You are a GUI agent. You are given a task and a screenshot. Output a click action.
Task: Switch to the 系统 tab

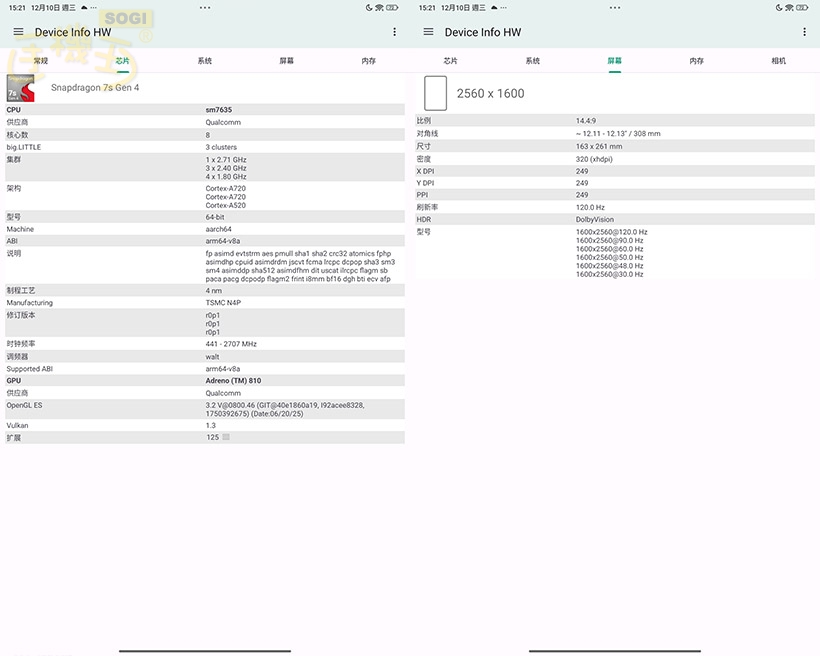205,60
